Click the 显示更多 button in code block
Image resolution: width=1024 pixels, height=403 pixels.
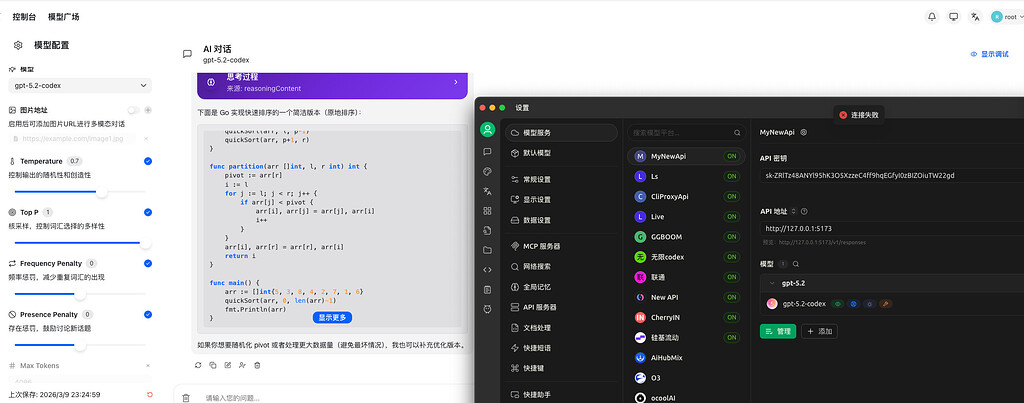pos(332,317)
